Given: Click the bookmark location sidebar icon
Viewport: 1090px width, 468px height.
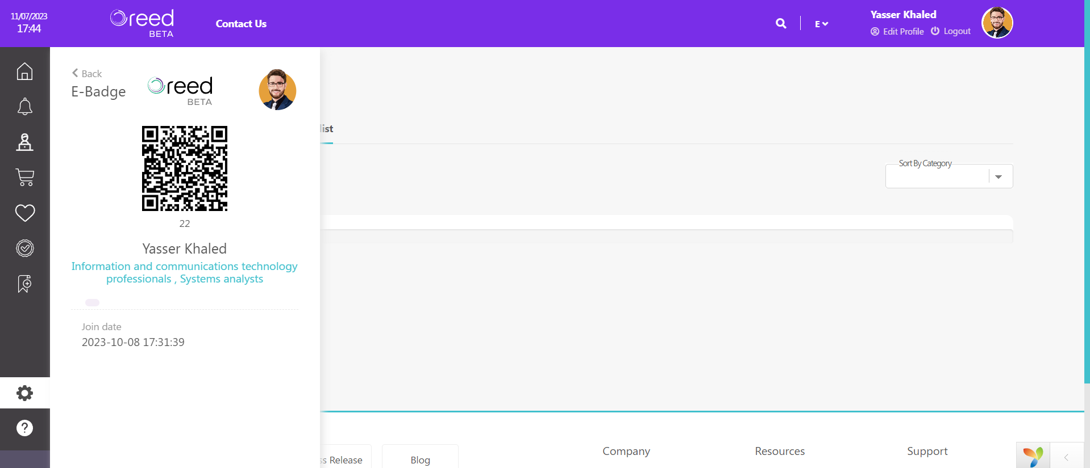Looking at the screenshot, I should (24, 284).
